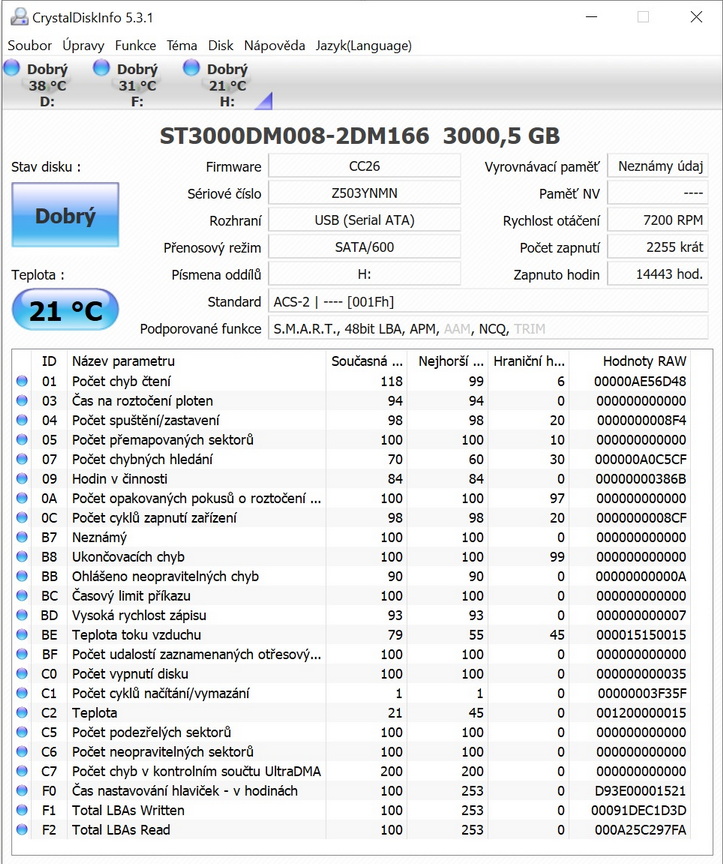Select drive D: status orb
This screenshot has height=864, width=723.
[12, 68]
